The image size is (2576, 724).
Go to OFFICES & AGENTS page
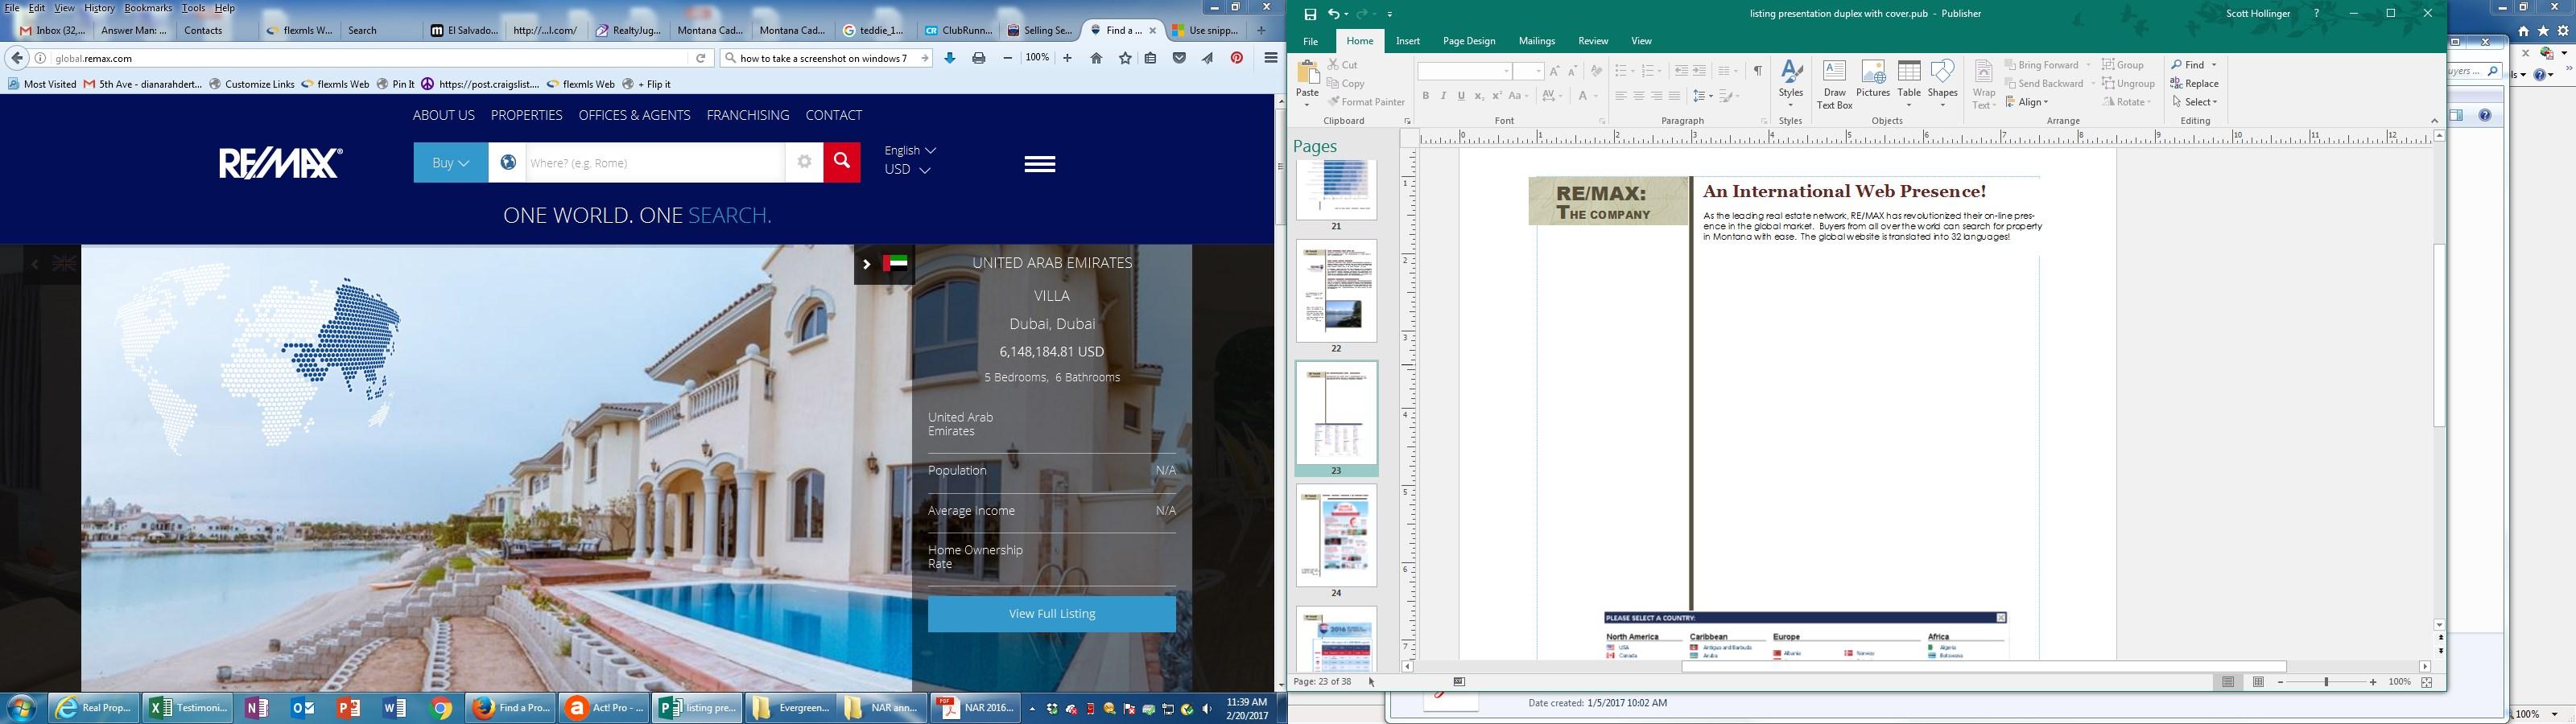(x=634, y=115)
